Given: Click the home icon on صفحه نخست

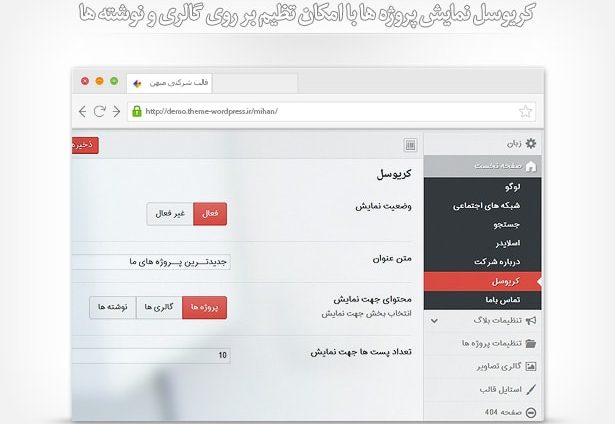Looking at the screenshot, I should pyautogui.click(x=531, y=166).
